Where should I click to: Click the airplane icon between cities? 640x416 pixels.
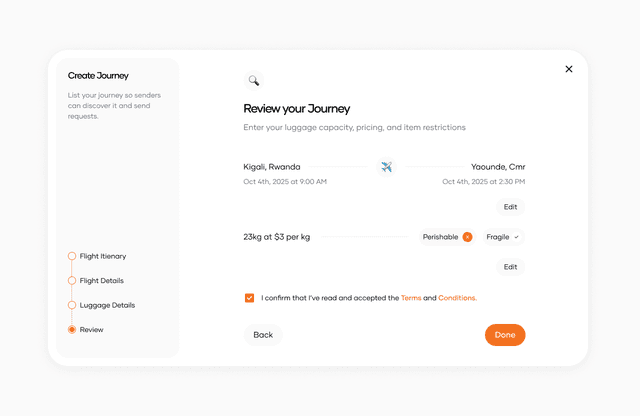coord(387,167)
